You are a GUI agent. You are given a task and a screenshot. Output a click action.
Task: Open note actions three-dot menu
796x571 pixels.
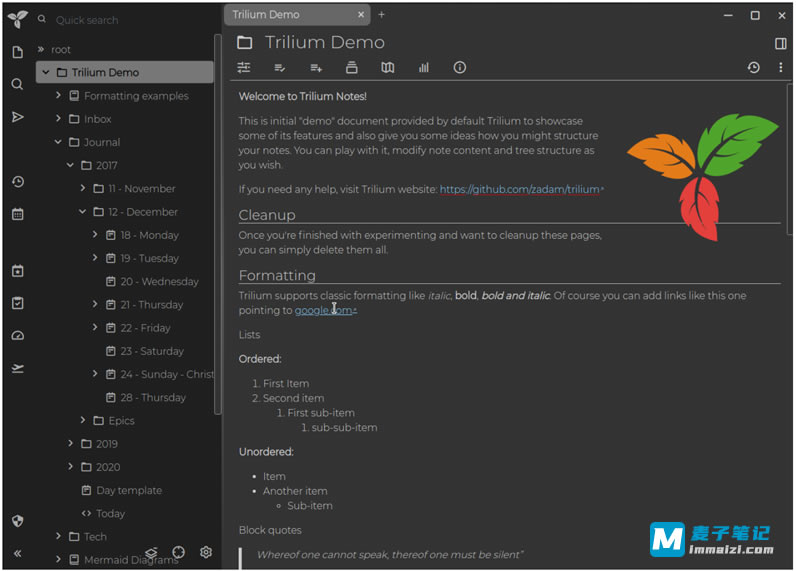click(x=781, y=68)
